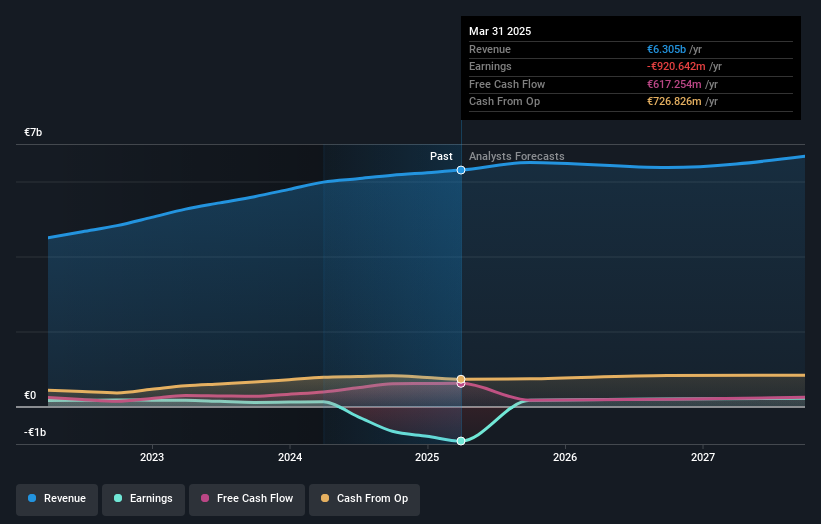The width and height of the screenshot is (821, 524).
Task: Click the Free Cash Flow tooltip row label
Action: [507, 84]
